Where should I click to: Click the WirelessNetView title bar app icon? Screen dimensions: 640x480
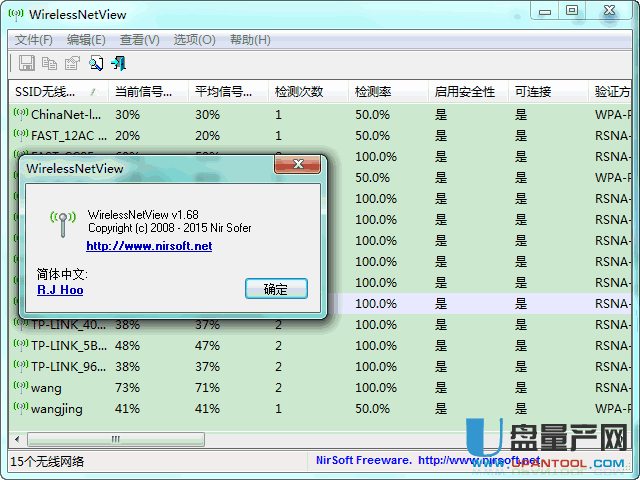coord(16,15)
